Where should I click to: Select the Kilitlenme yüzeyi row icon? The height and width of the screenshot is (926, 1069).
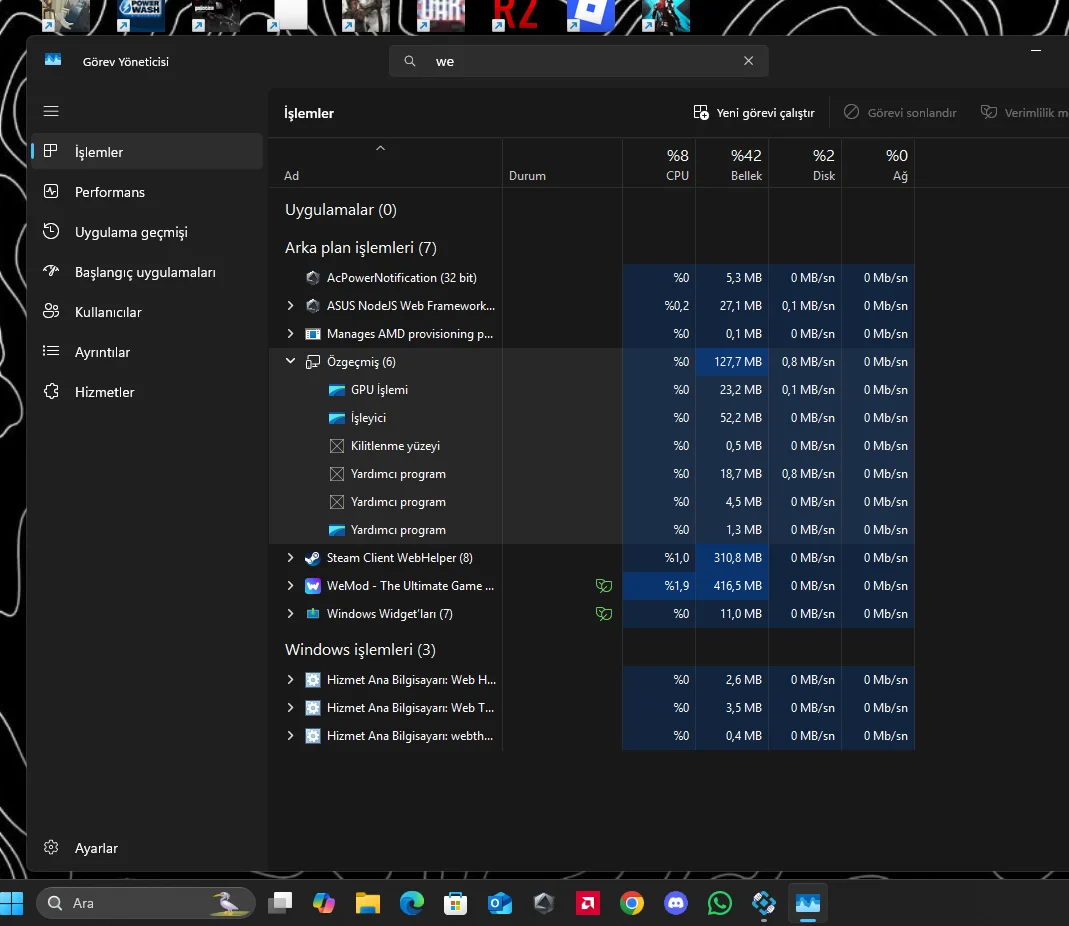[337, 446]
